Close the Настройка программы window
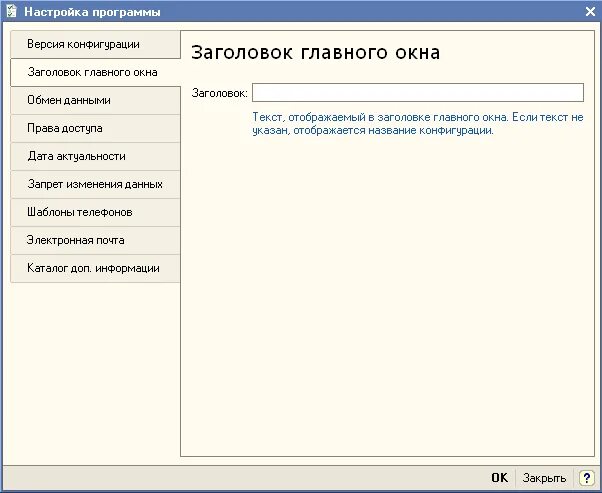602x493 pixels. coord(590,12)
